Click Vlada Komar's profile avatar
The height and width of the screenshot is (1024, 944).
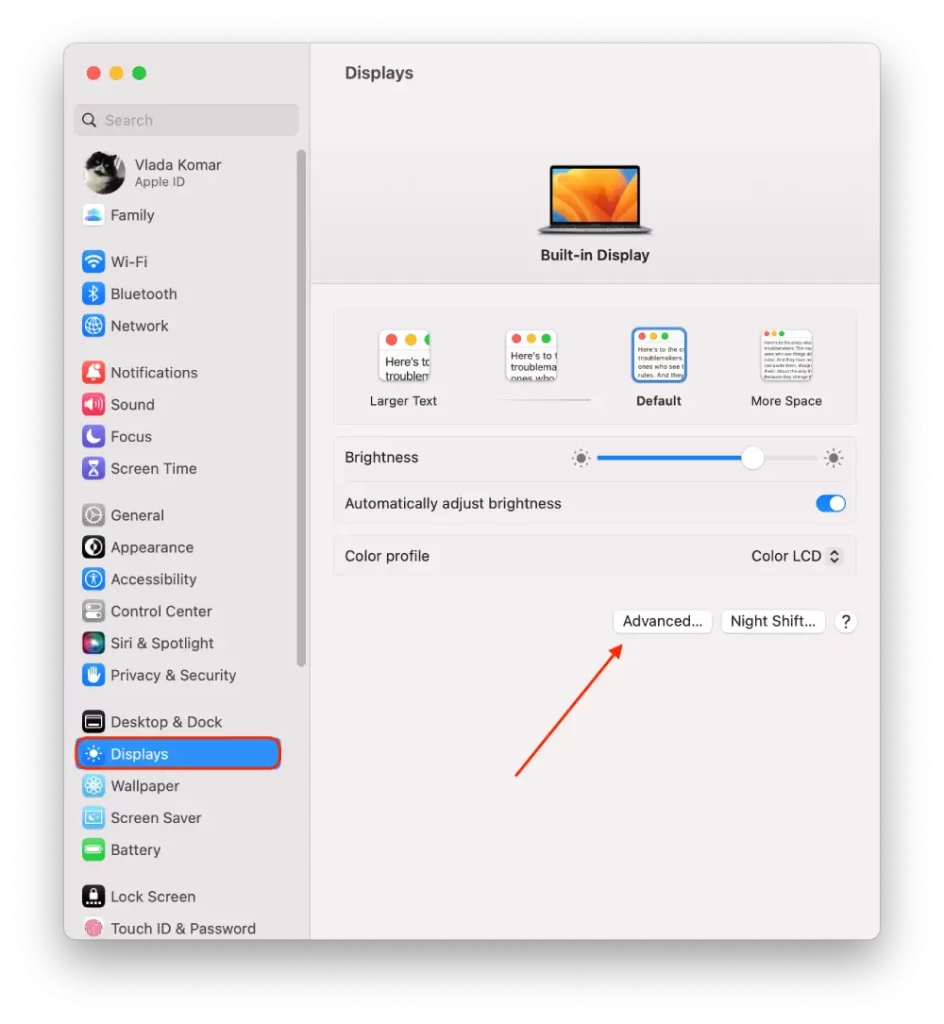[104, 172]
